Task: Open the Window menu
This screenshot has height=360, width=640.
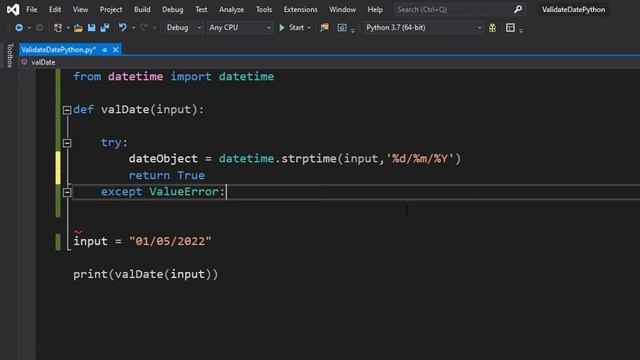Action: pyautogui.click(x=342, y=9)
